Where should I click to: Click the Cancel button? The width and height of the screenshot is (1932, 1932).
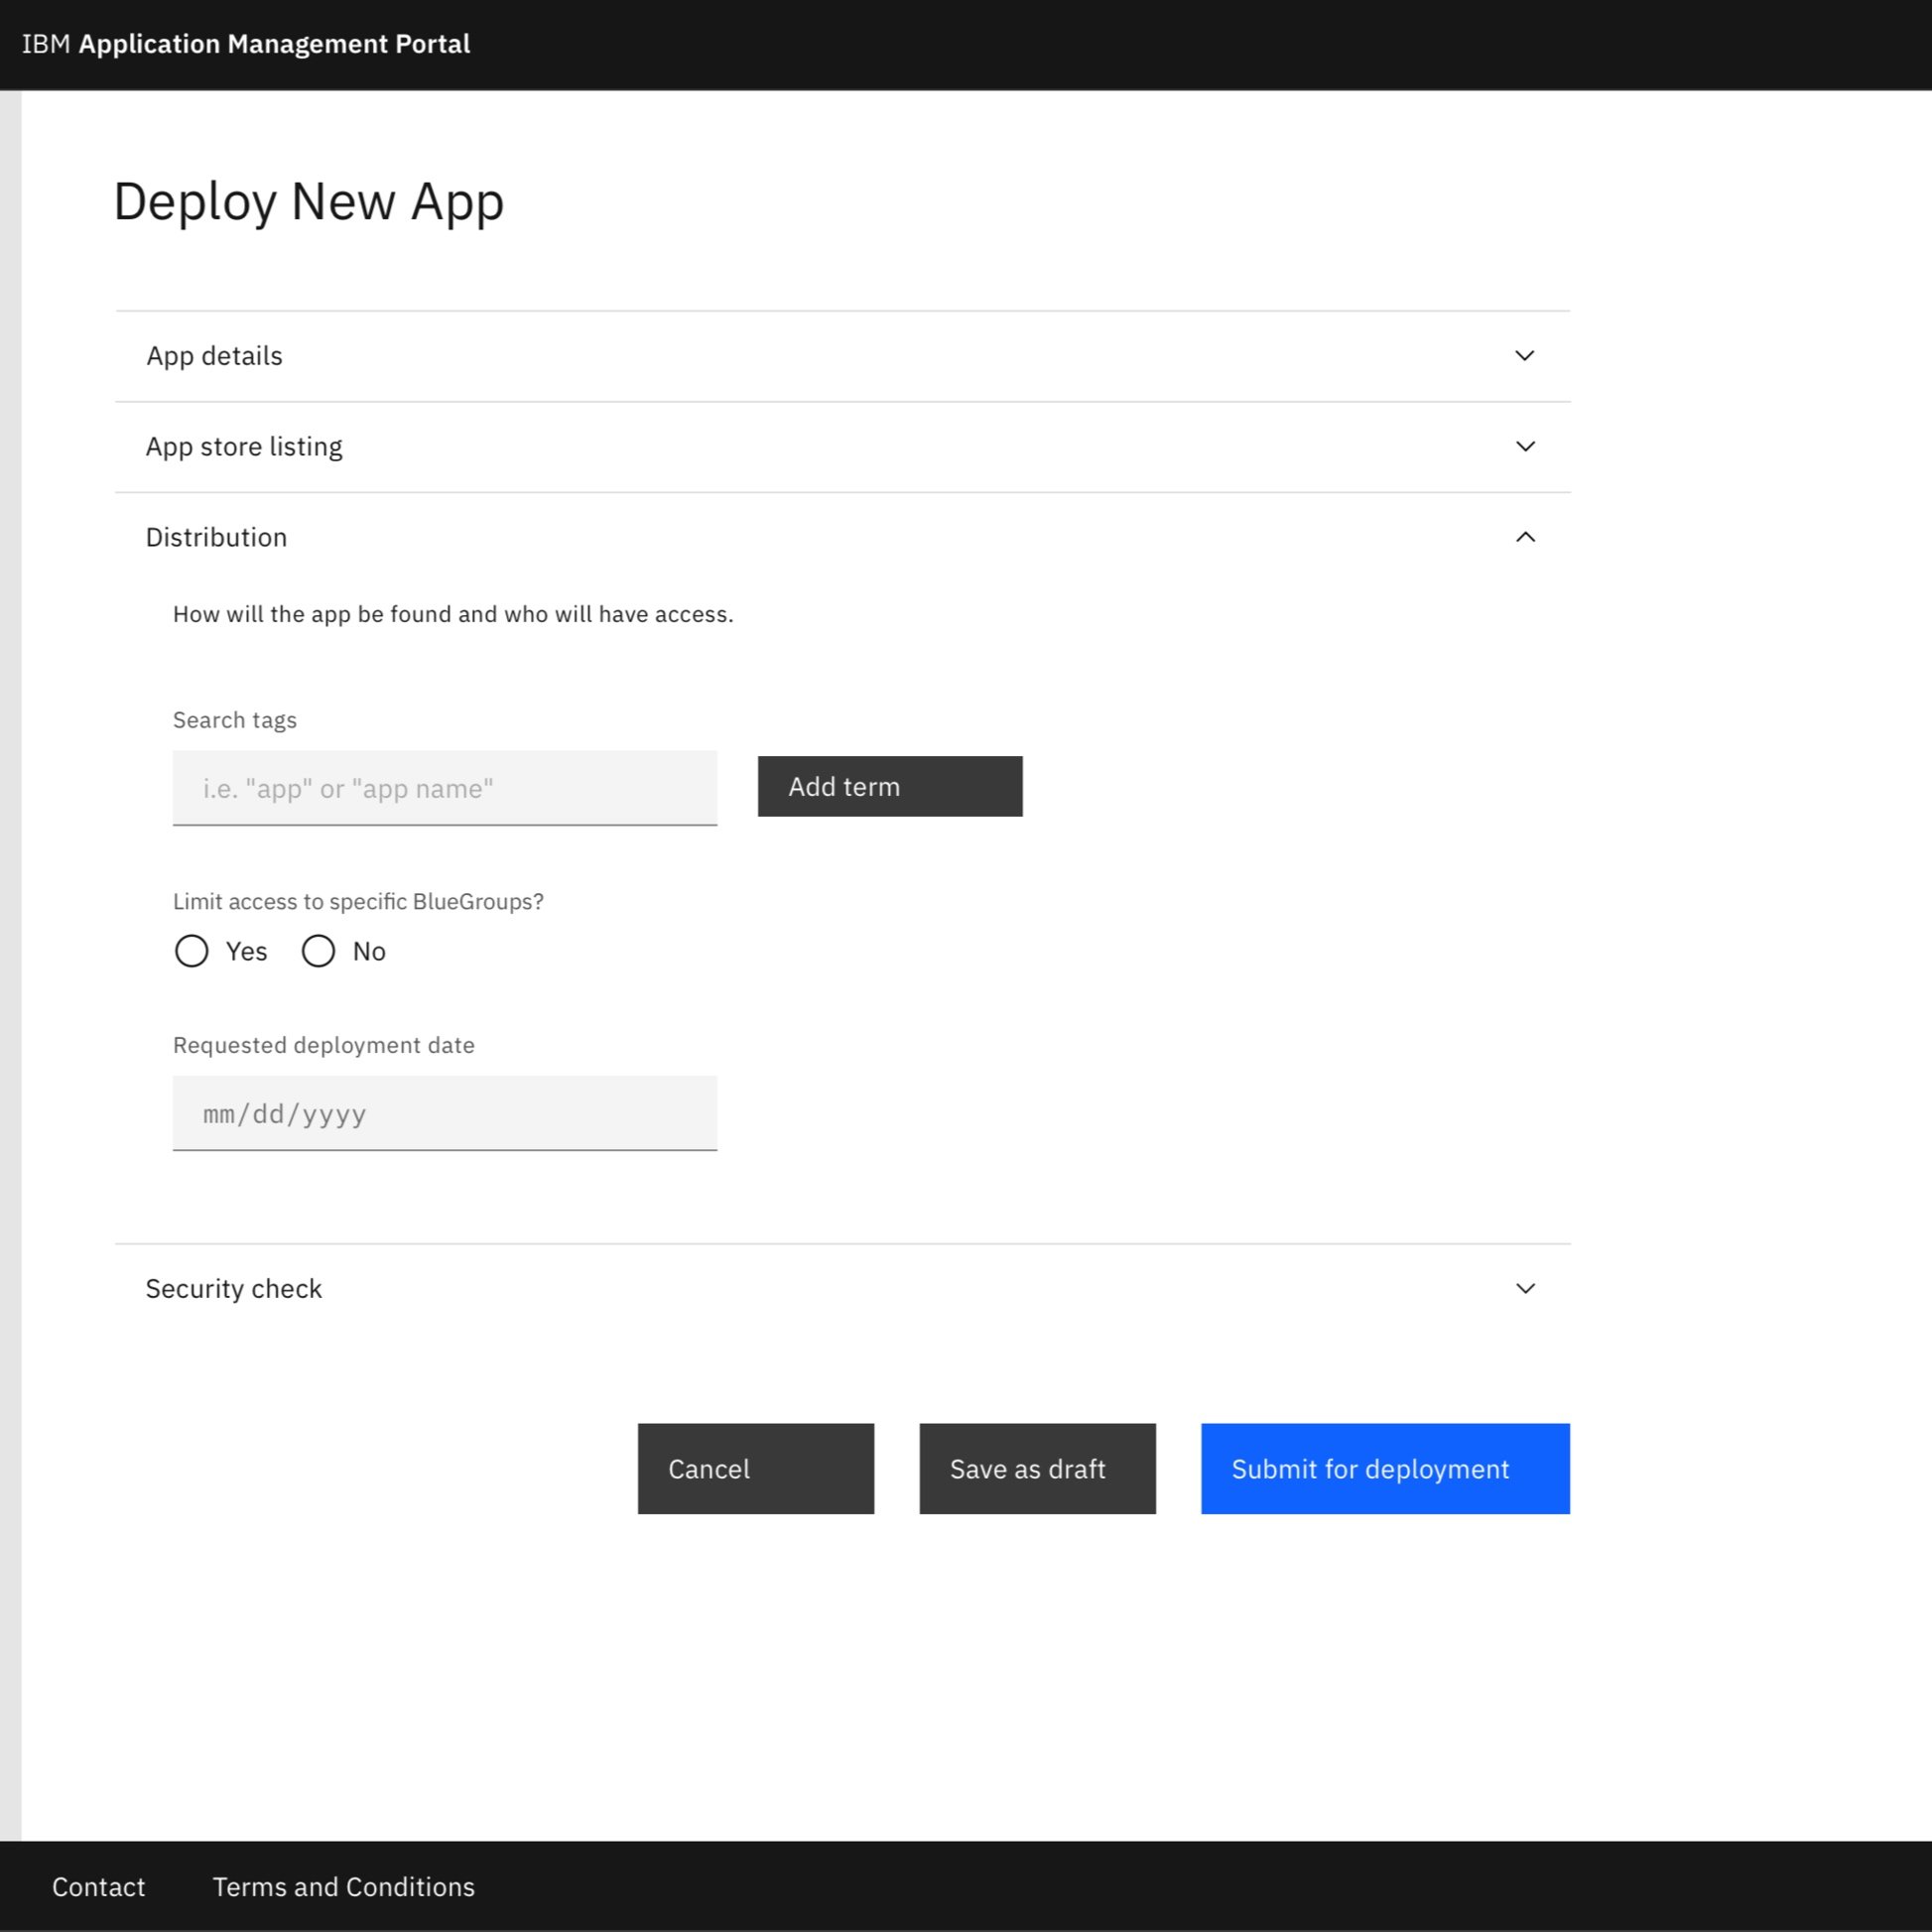pos(756,1468)
